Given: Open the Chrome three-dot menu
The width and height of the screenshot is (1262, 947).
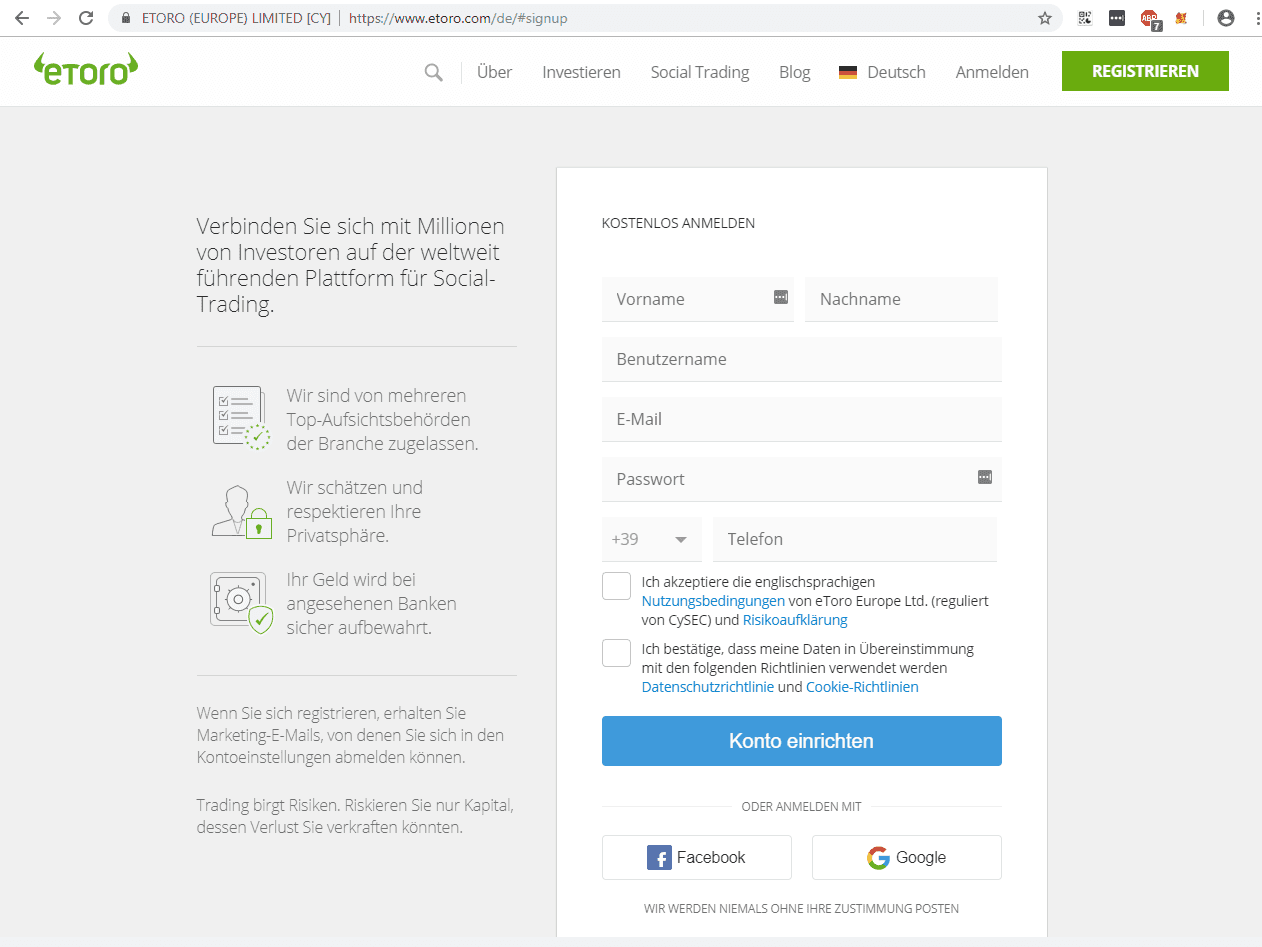Looking at the screenshot, I should click(x=1255, y=18).
